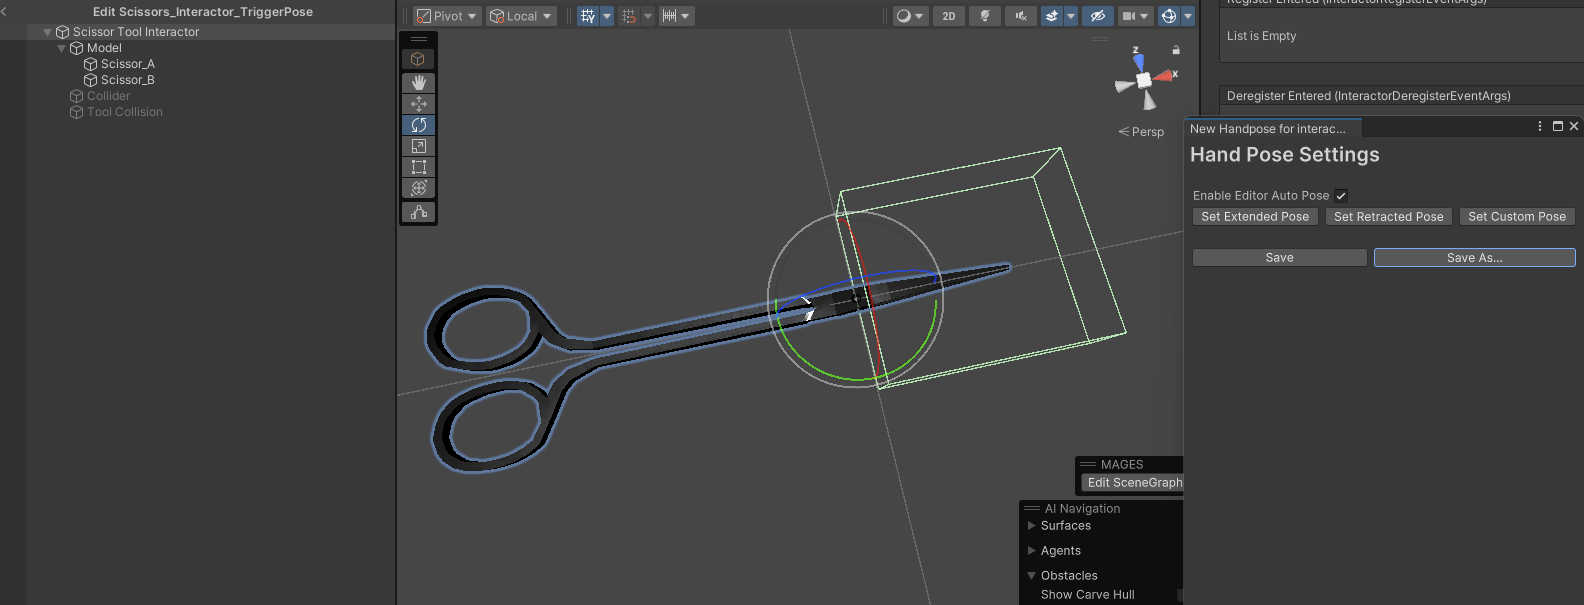Screen dimensions: 1584x605
Task: Click the orientation gizmo X axis cone
Action: point(1164,76)
